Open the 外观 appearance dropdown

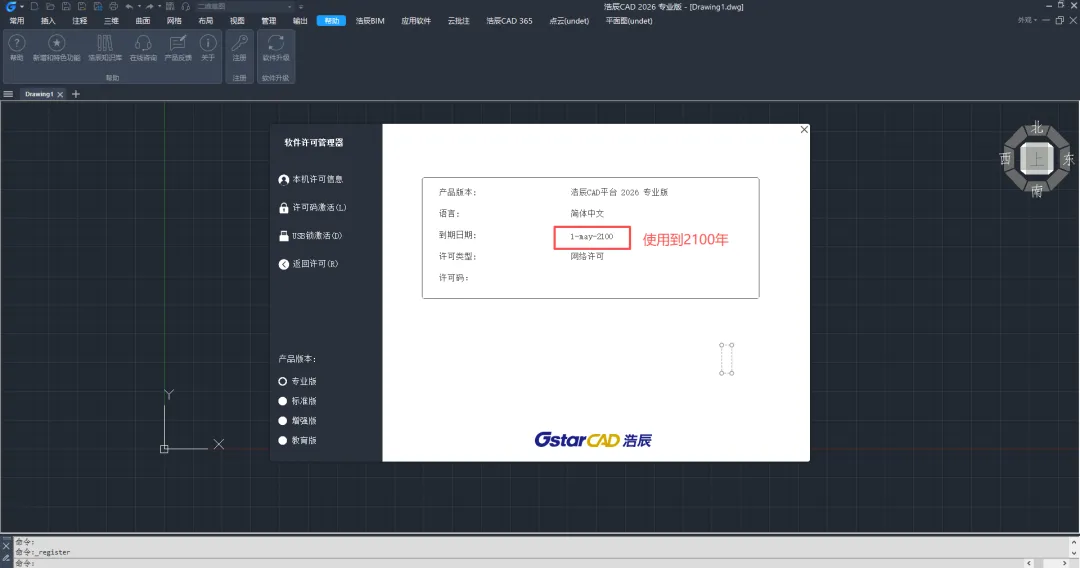point(1027,21)
